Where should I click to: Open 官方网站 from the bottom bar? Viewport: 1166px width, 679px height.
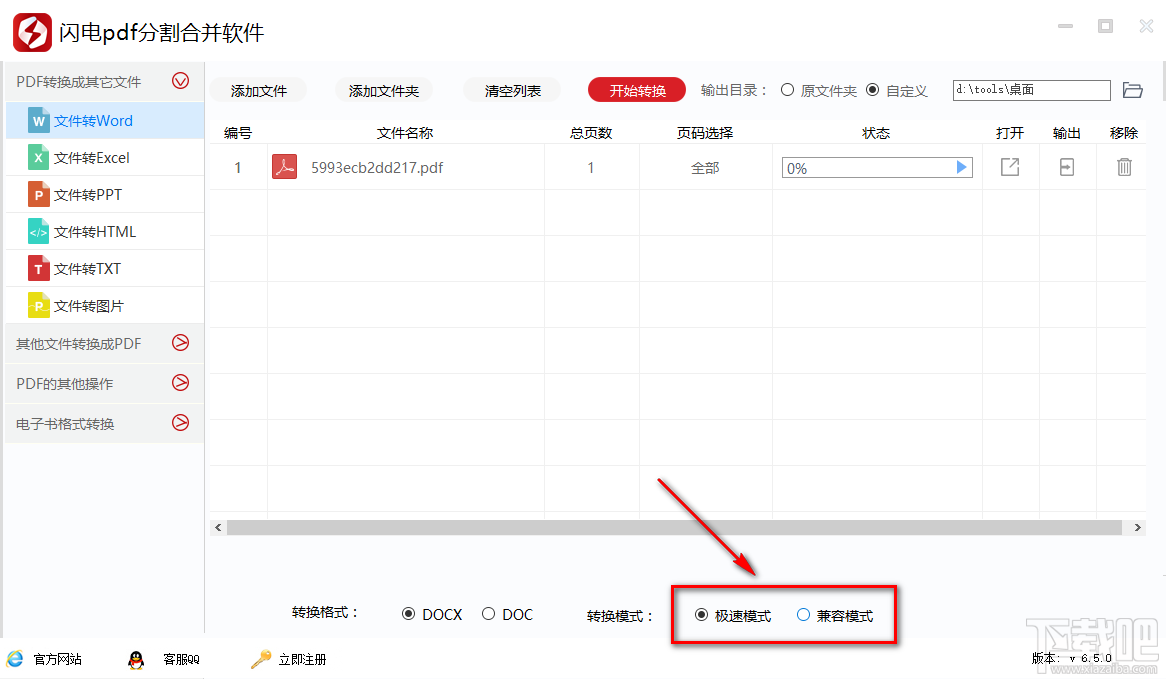[x=45, y=659]
